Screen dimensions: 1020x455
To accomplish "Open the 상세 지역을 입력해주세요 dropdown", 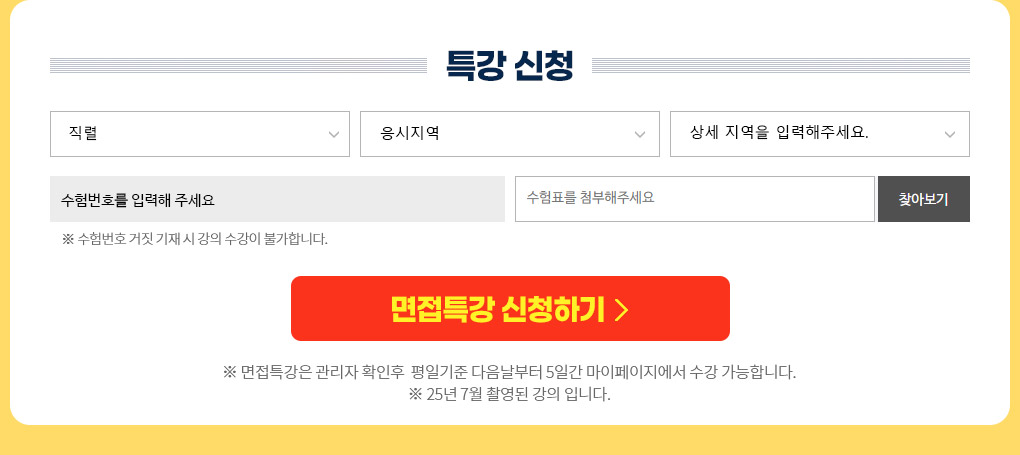I will click(820, 134).
